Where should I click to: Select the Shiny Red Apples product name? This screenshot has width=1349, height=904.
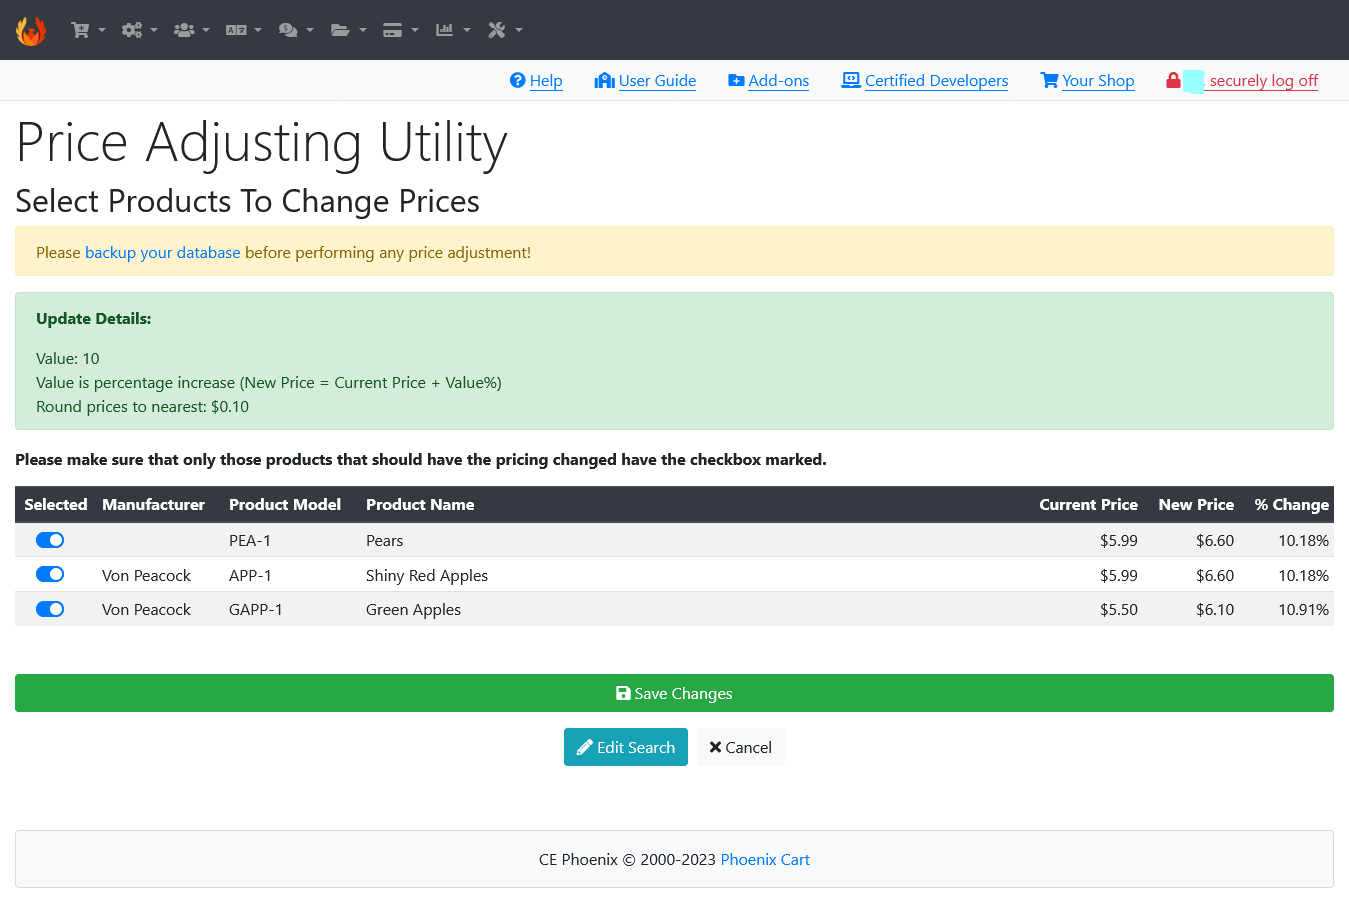point(427,576)
